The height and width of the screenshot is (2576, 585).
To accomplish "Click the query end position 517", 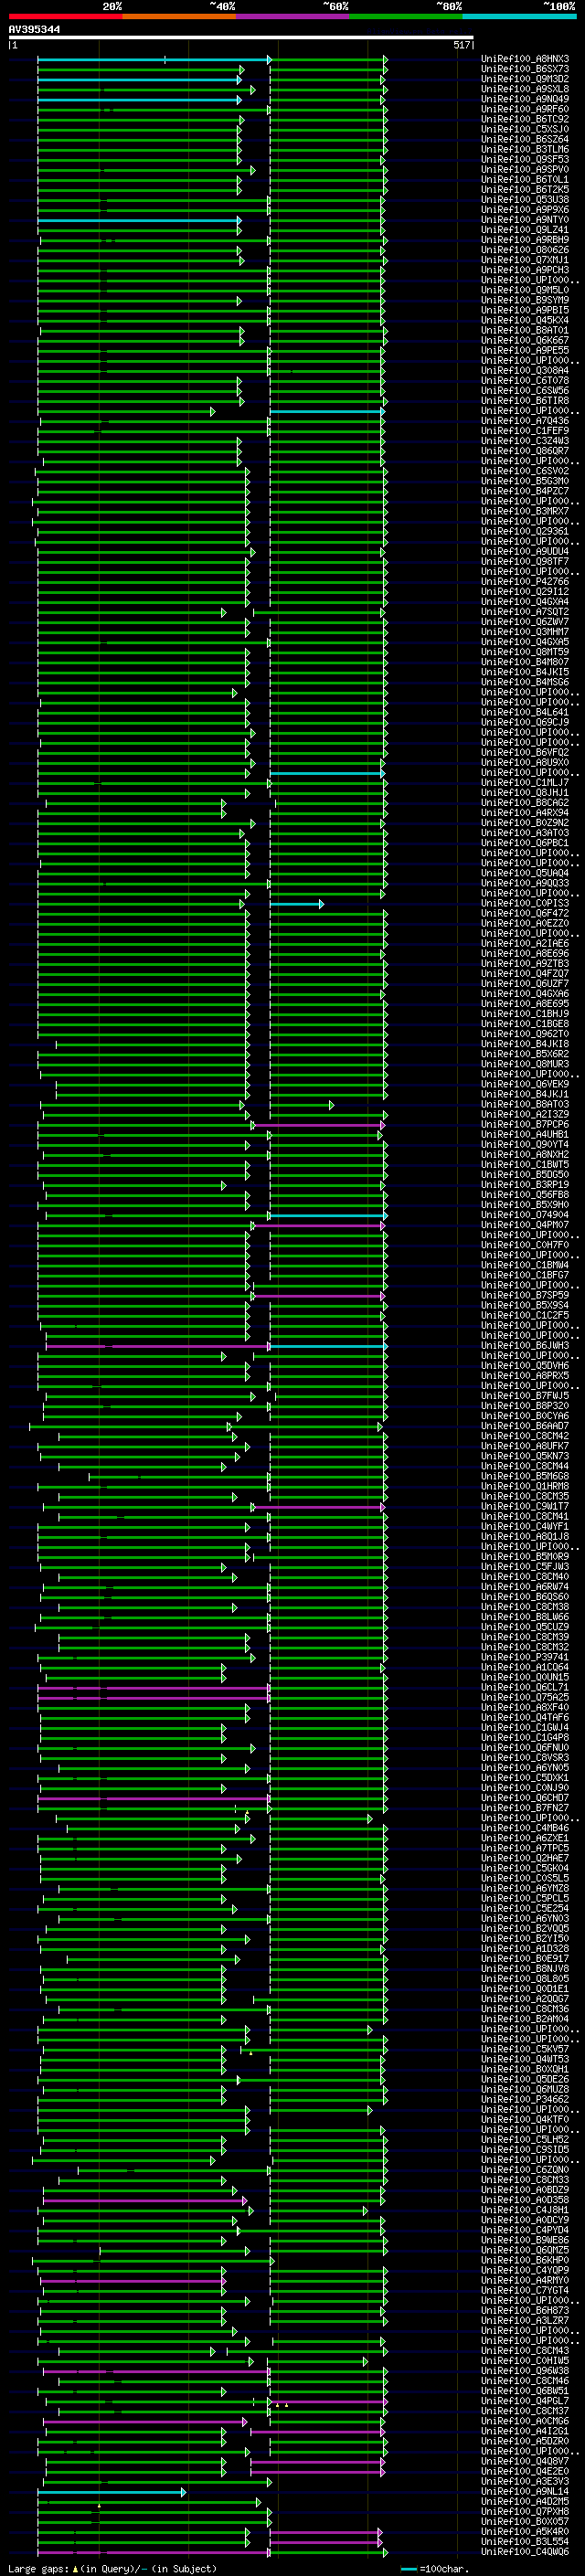I will click(461, 45).
